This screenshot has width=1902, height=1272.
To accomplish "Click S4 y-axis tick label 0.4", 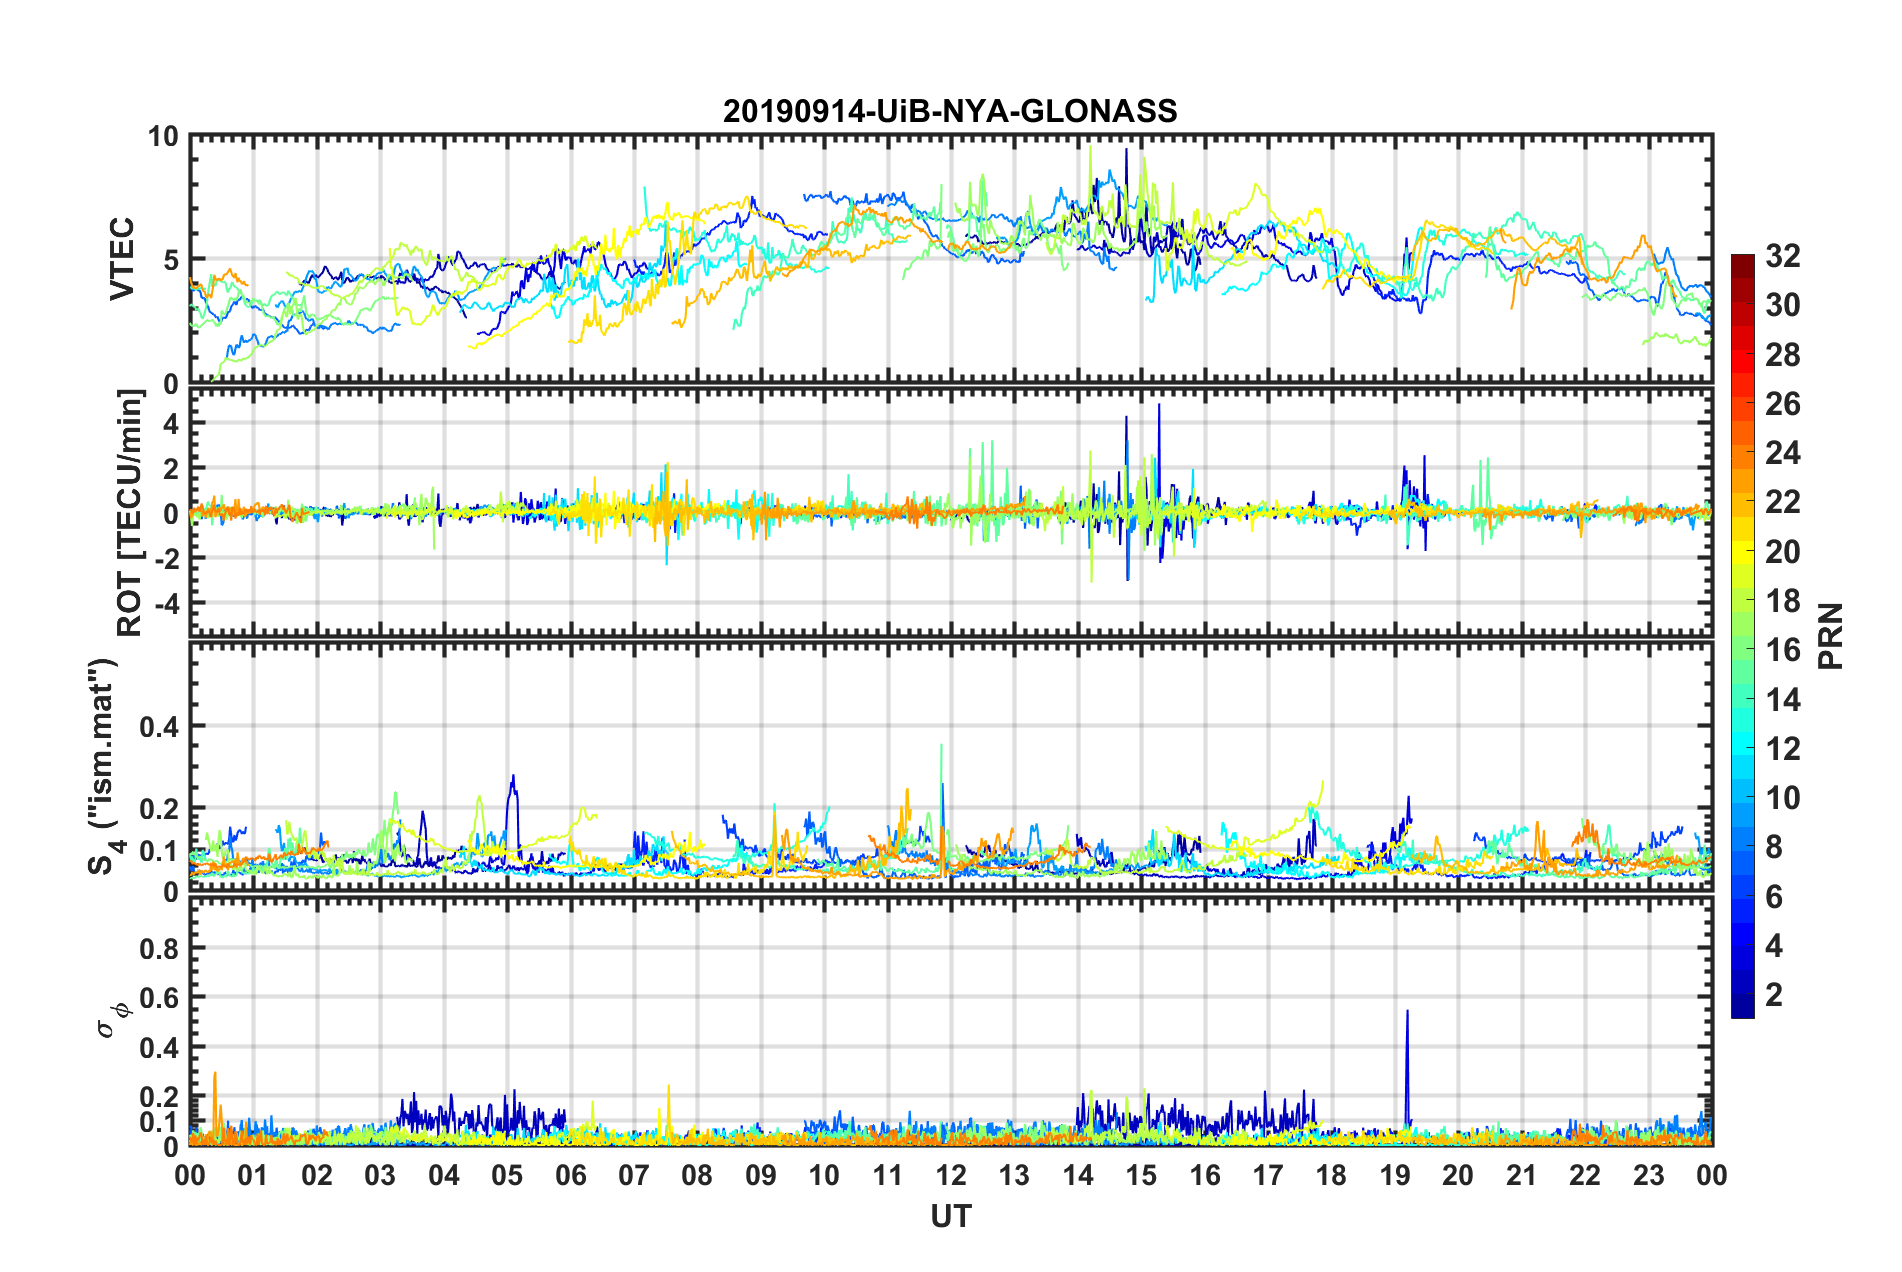I will (159, 727).
